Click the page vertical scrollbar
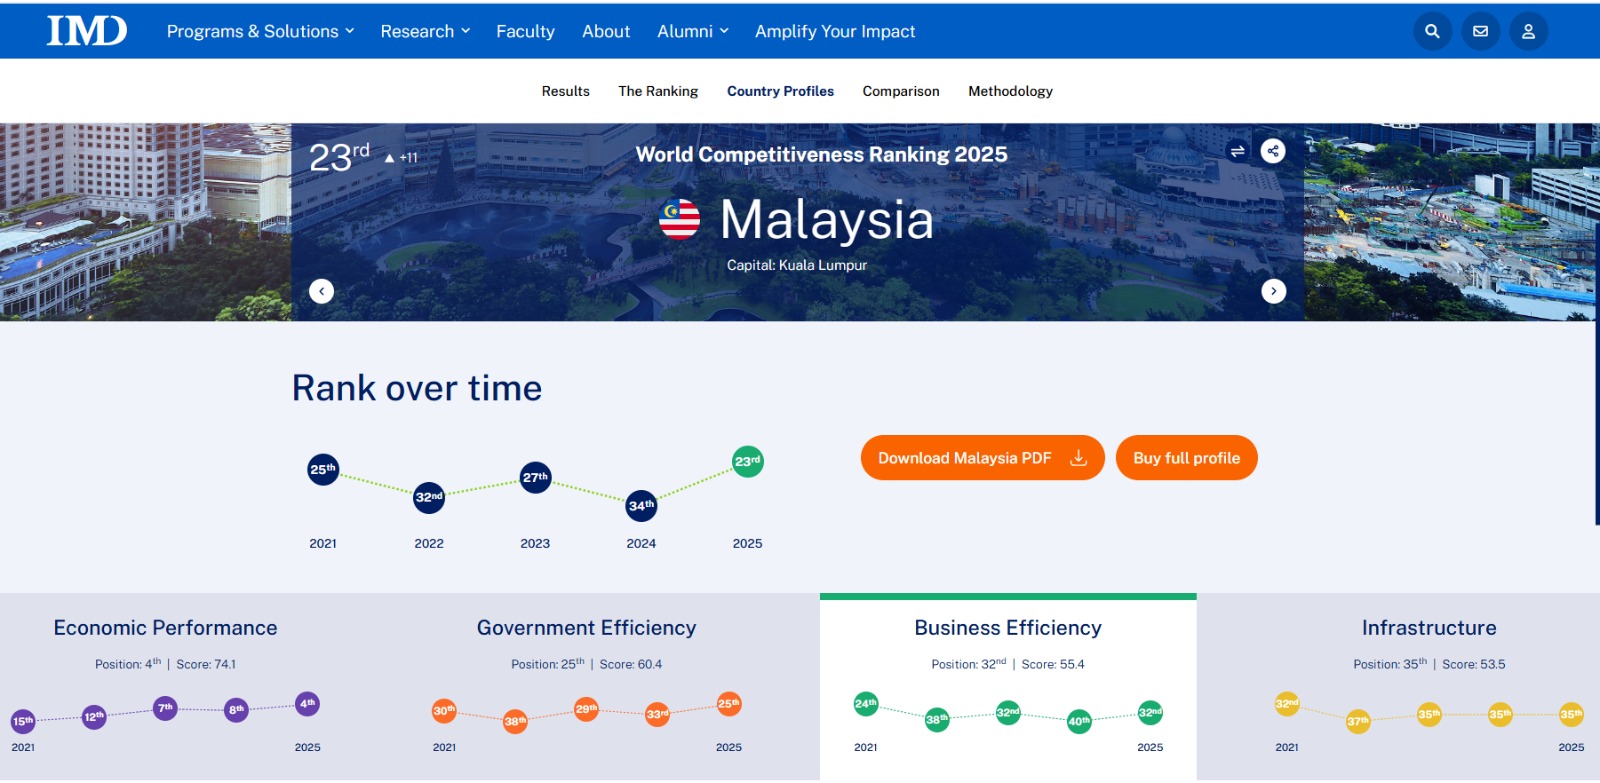The image size is (1600, 783). tap(1596, 372)
